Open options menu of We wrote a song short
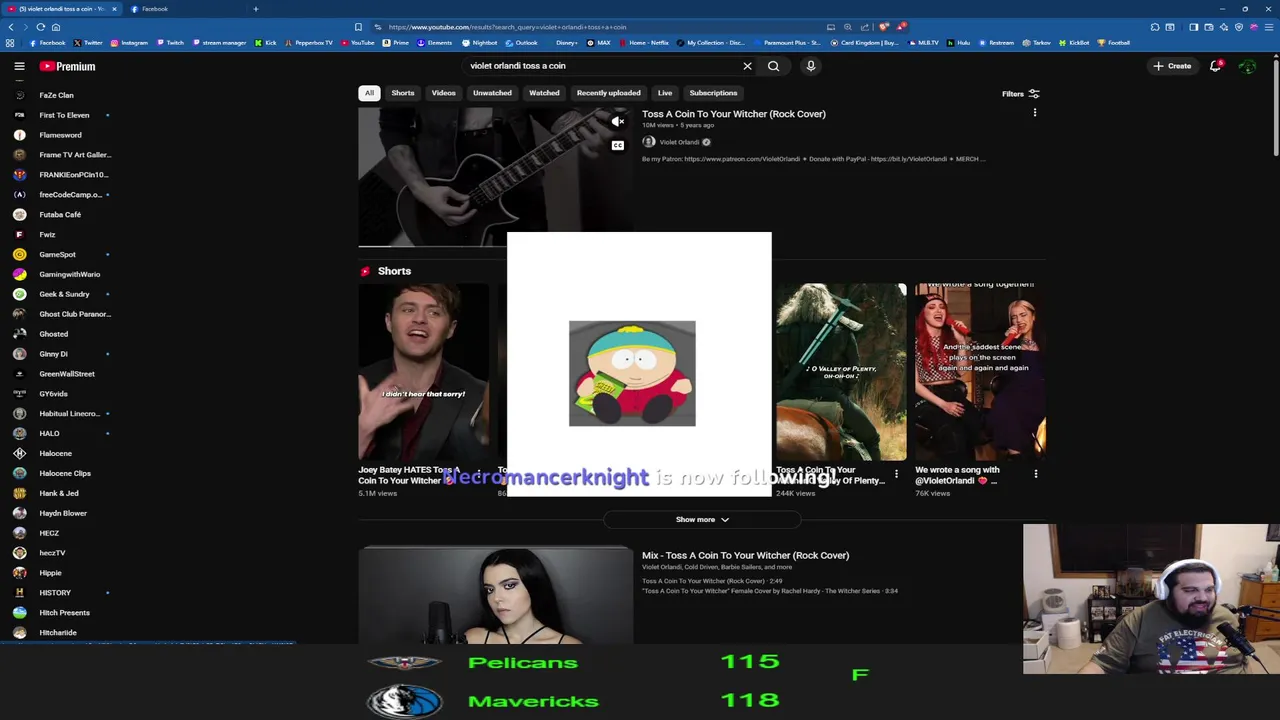The width and height of the screenshot is (1280, 720). (1036, 474)
